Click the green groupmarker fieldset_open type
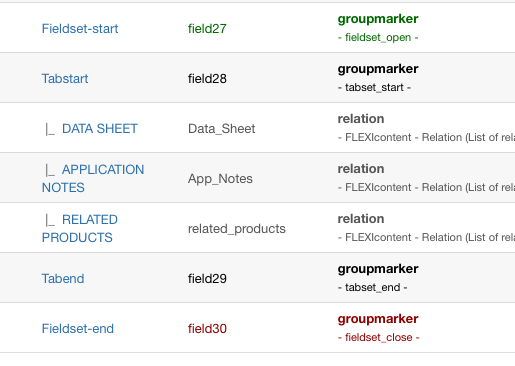This screenshot has height=366, width=515. [x=378, y=28]
